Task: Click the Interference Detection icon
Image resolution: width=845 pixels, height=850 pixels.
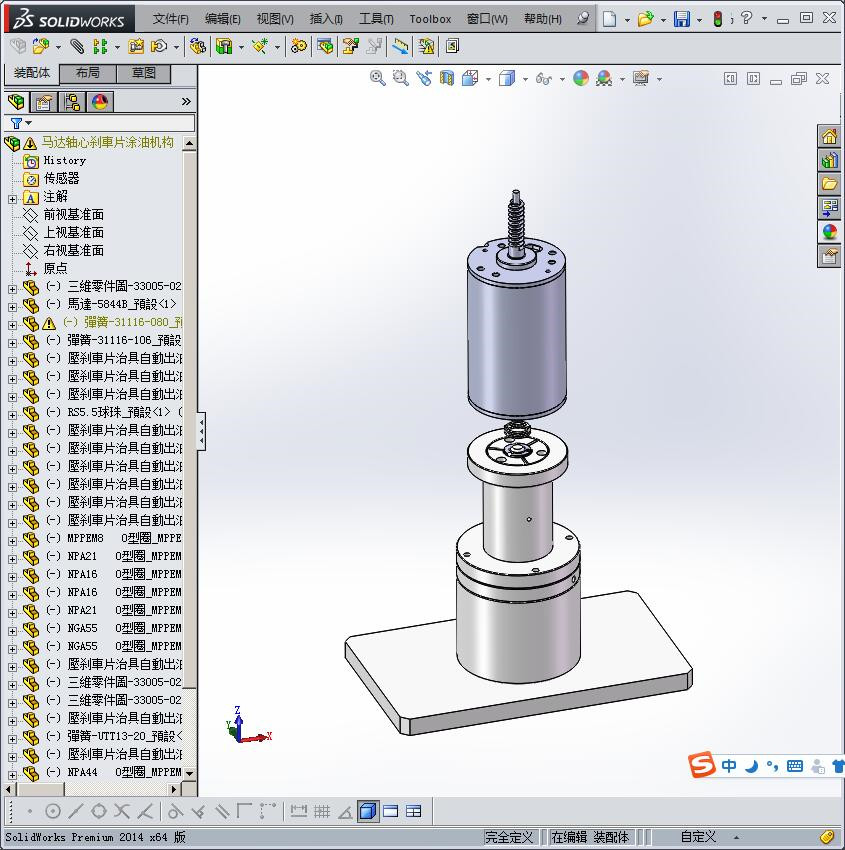Action: [401, 47]
